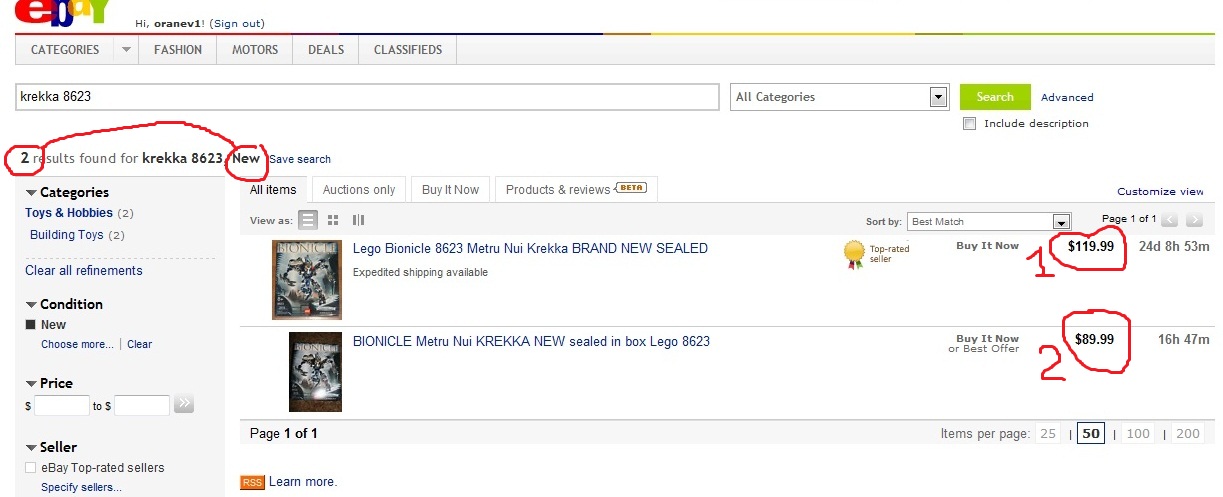The width and height of the screenshot is (1223, 497).
Task: Click Sign out link
Action: [x=237, y=23]
